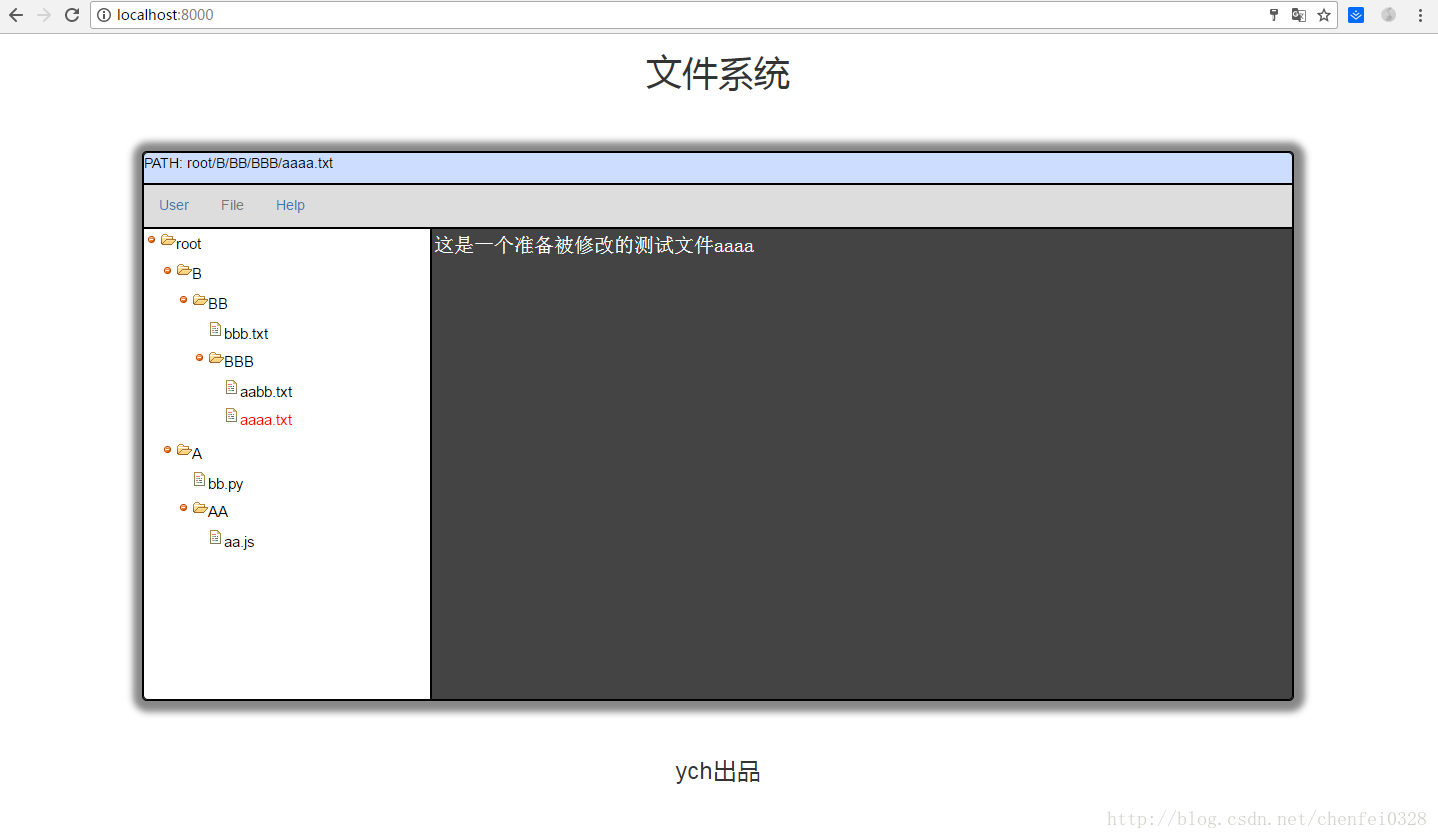Select folder label BB in the tree
Screen dimensions: 1438x839
coord(218,304)
